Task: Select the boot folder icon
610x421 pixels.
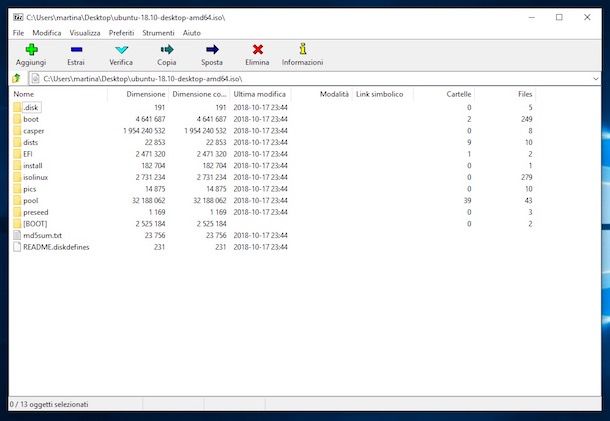Action: coord(17,119)
